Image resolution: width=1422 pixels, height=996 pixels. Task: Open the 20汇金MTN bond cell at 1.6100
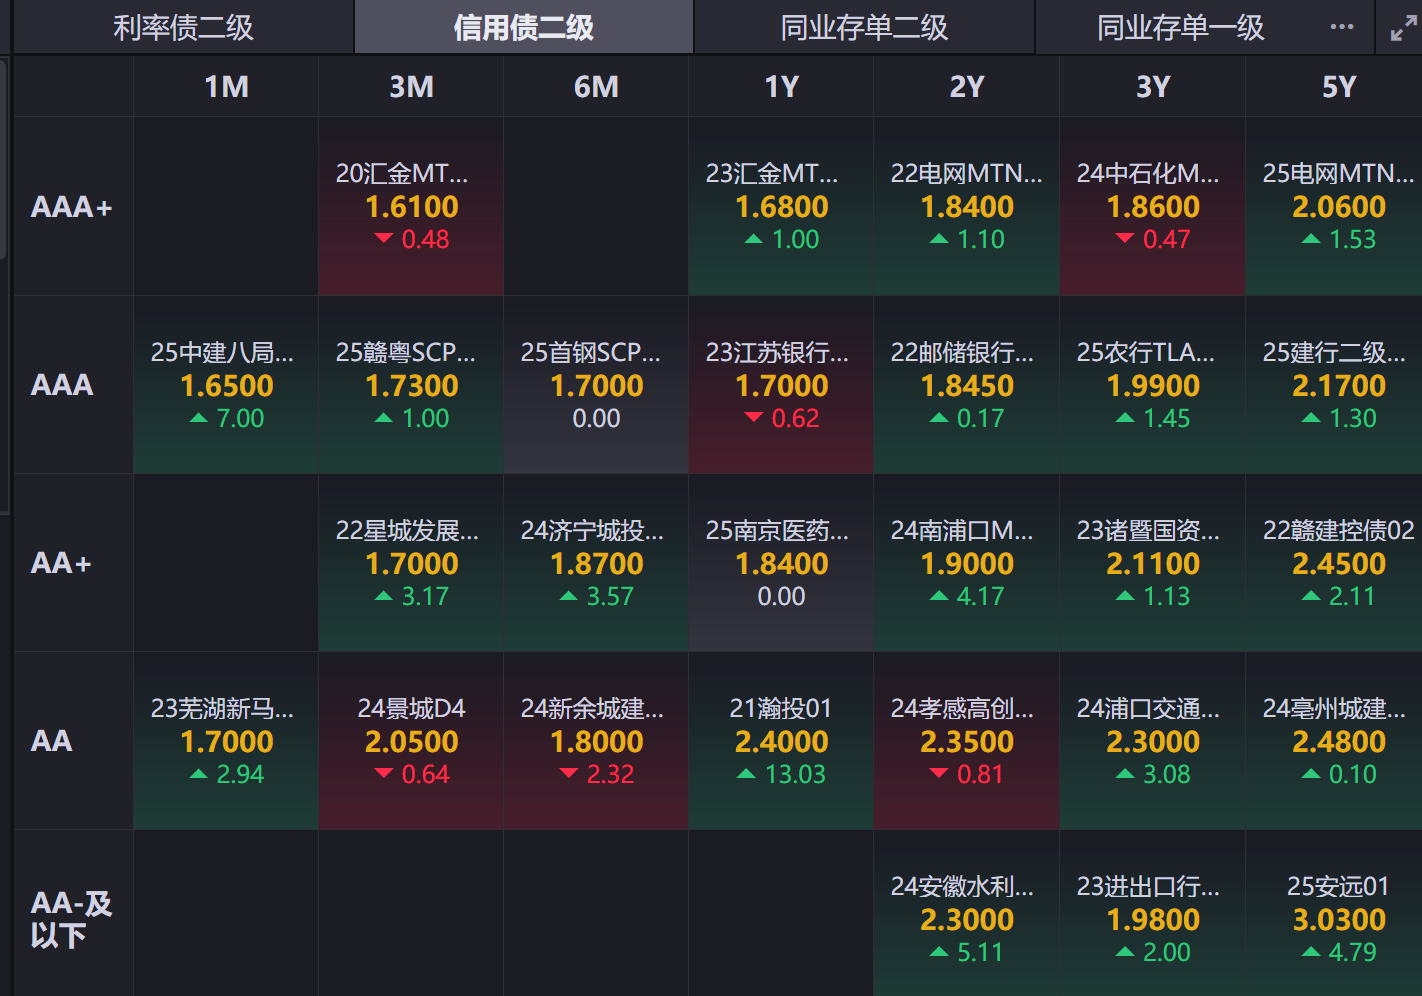tap(411, 207)
